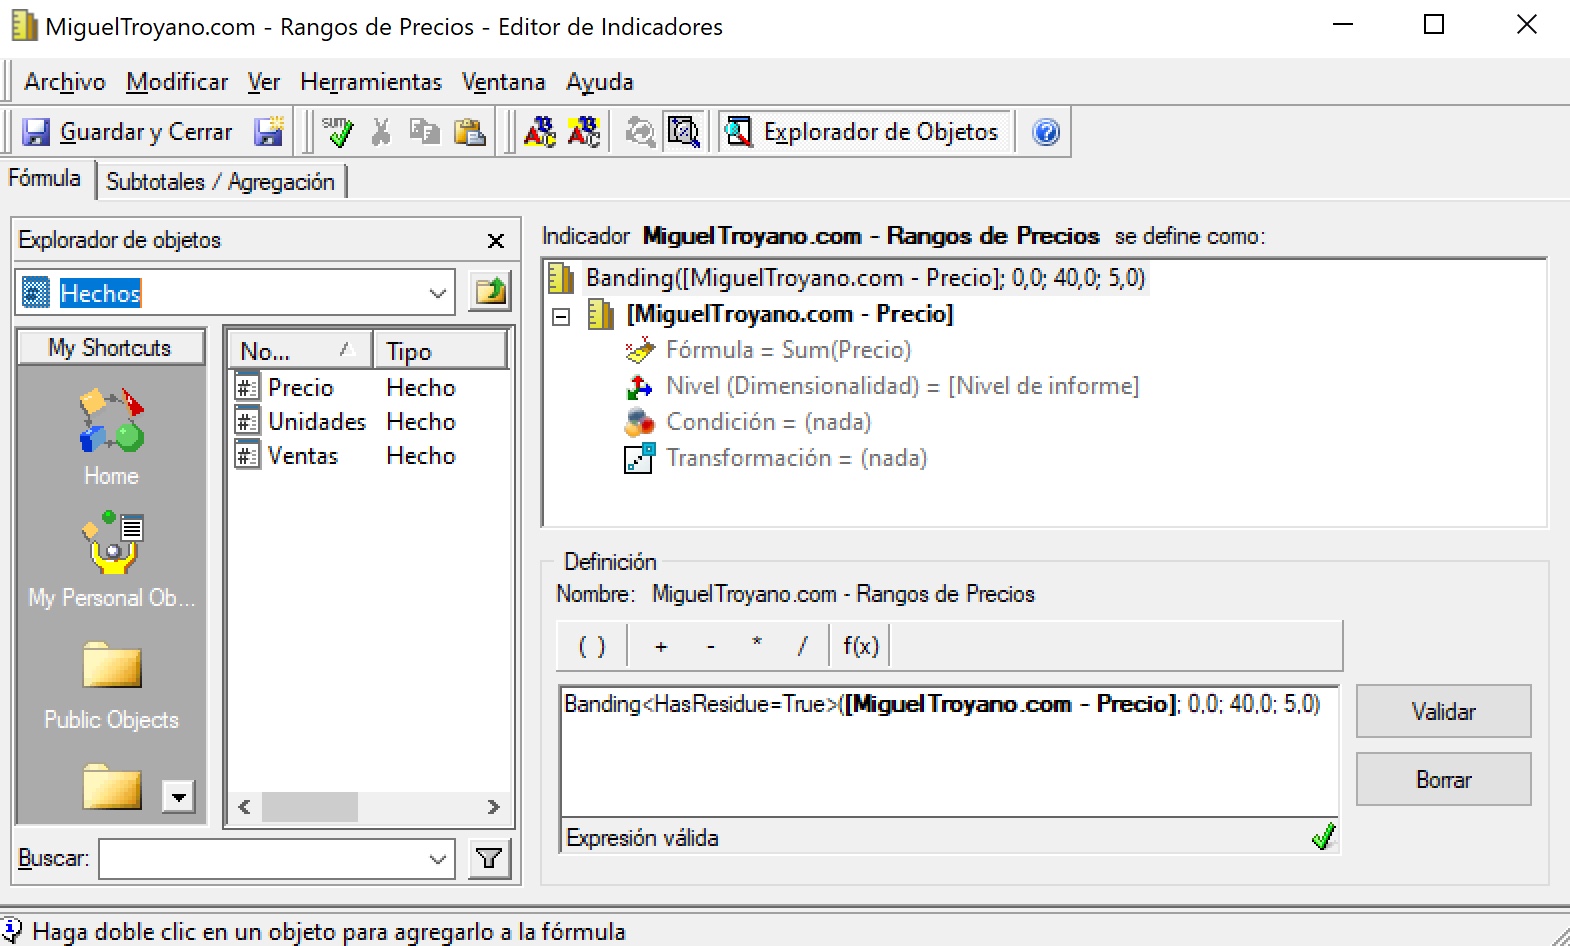Select the Ventas fact row
This screenshot has height=946, width=1570.
point(370,455)
